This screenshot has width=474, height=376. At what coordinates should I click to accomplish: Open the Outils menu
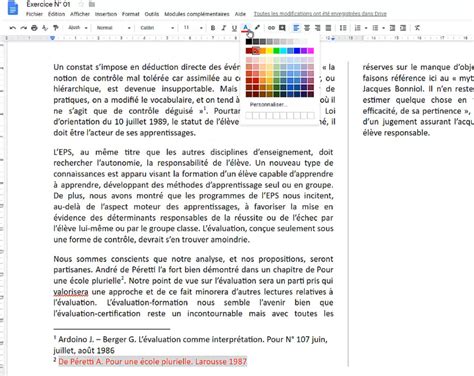pos(152,14)
